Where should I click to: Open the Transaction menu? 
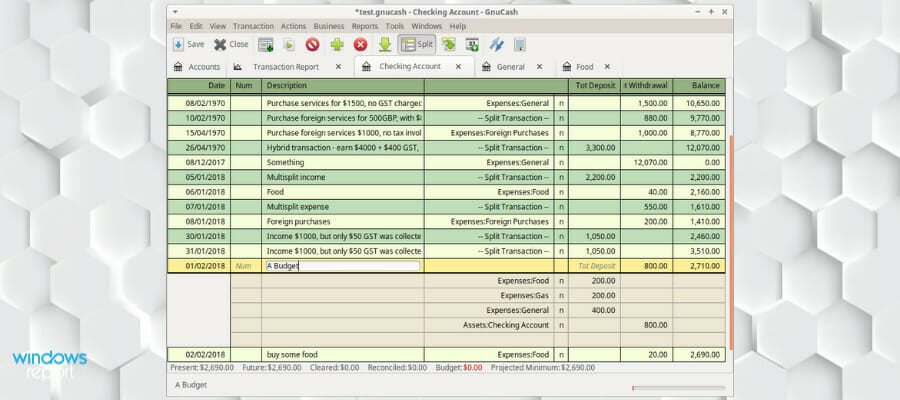tap(253, 26)
